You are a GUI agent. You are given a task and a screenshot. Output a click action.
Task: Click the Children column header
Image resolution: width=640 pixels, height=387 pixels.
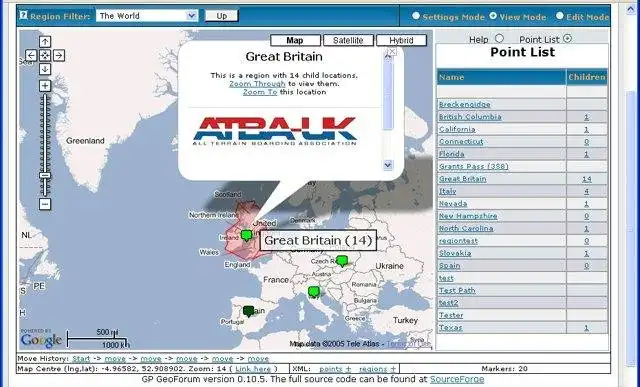coord(587,77)
